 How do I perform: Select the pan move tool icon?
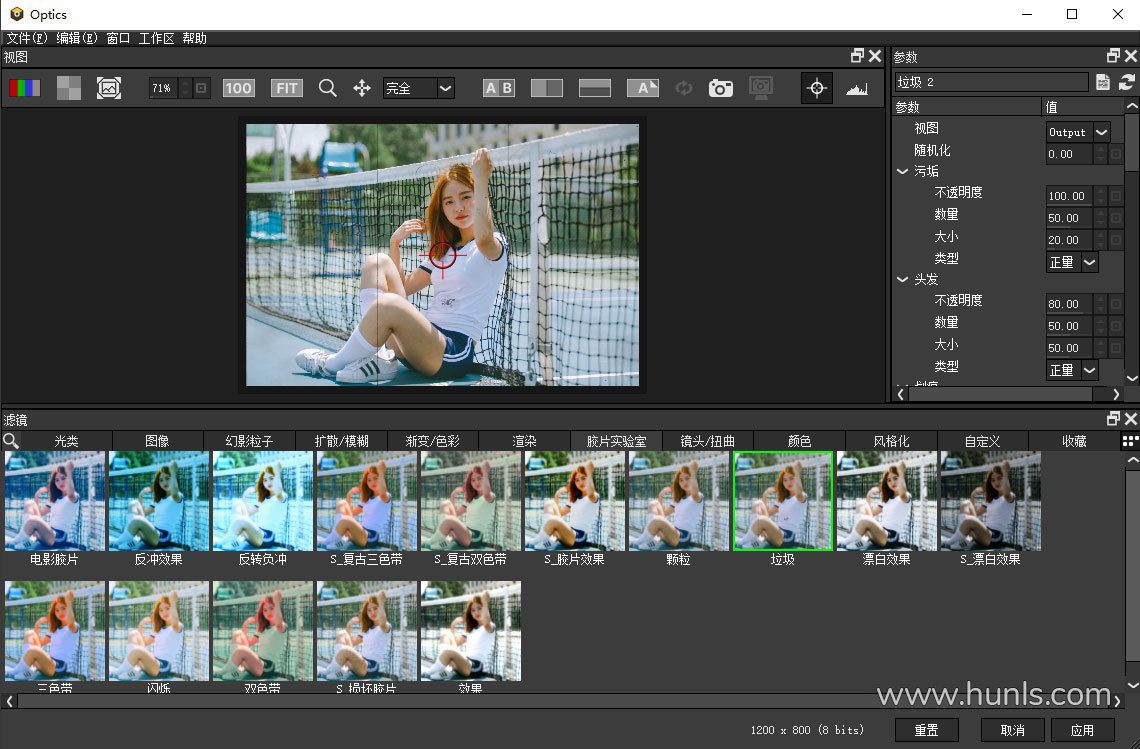click(x=362, y=88)
